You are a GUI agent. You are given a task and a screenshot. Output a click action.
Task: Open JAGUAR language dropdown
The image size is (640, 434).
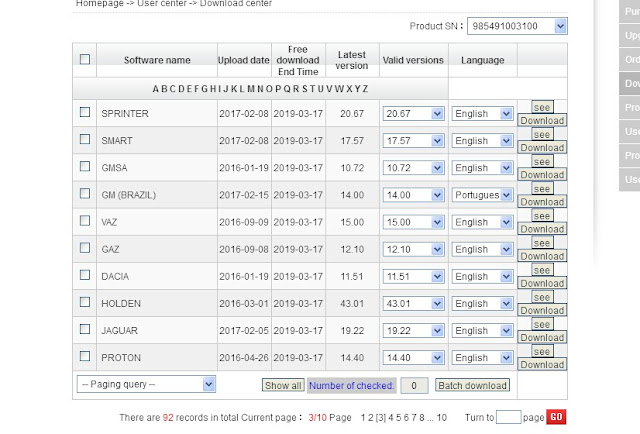tap(482, 331)
